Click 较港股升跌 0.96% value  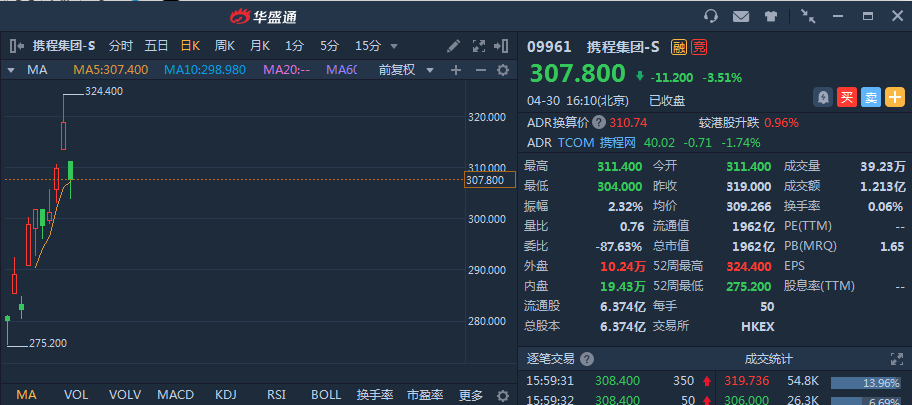tap(781, 123)
